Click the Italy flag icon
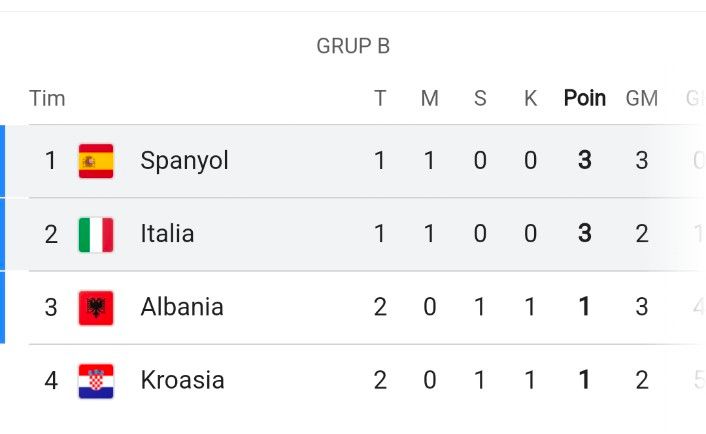 96,235
